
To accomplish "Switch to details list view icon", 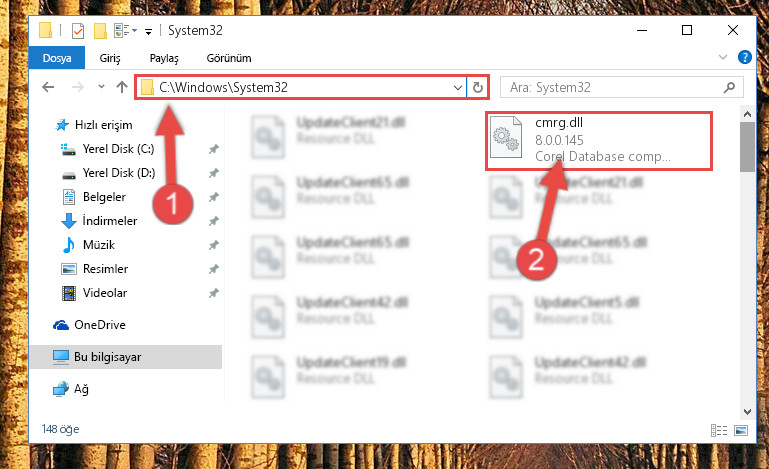I will 718,430.
